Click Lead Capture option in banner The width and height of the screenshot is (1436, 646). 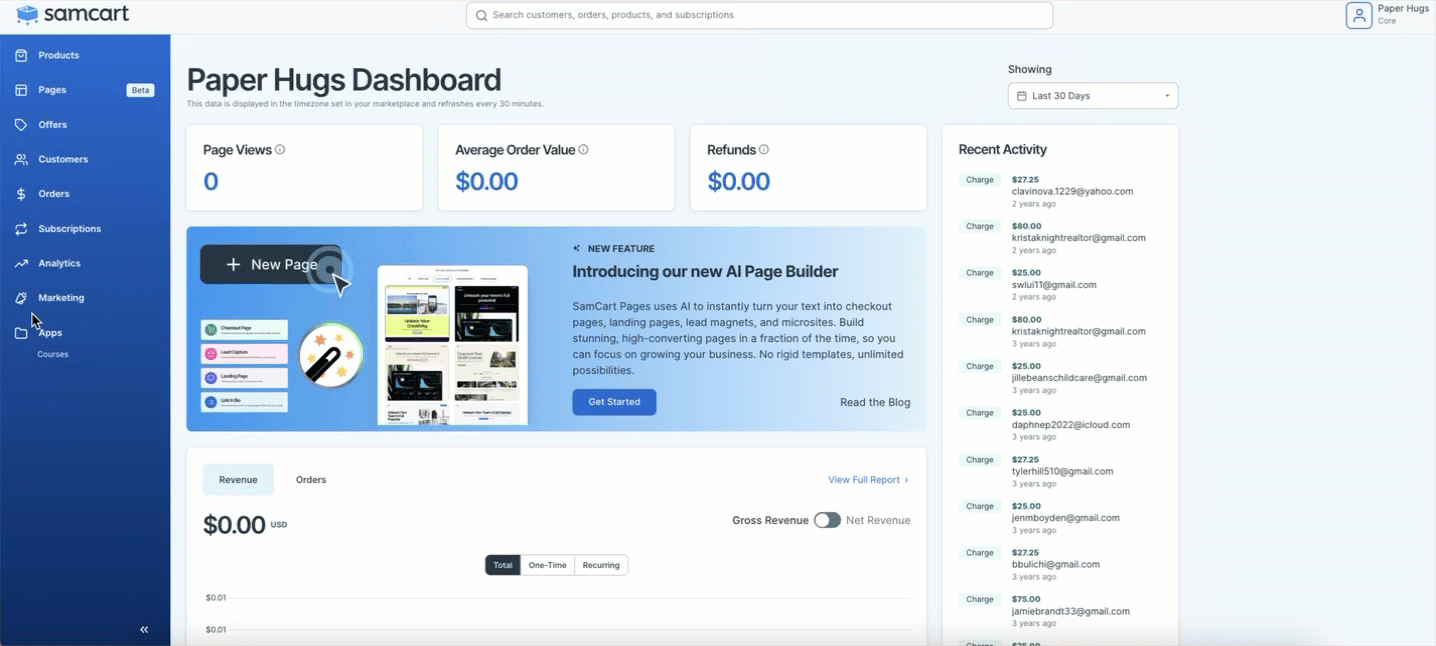coord(244,354)
